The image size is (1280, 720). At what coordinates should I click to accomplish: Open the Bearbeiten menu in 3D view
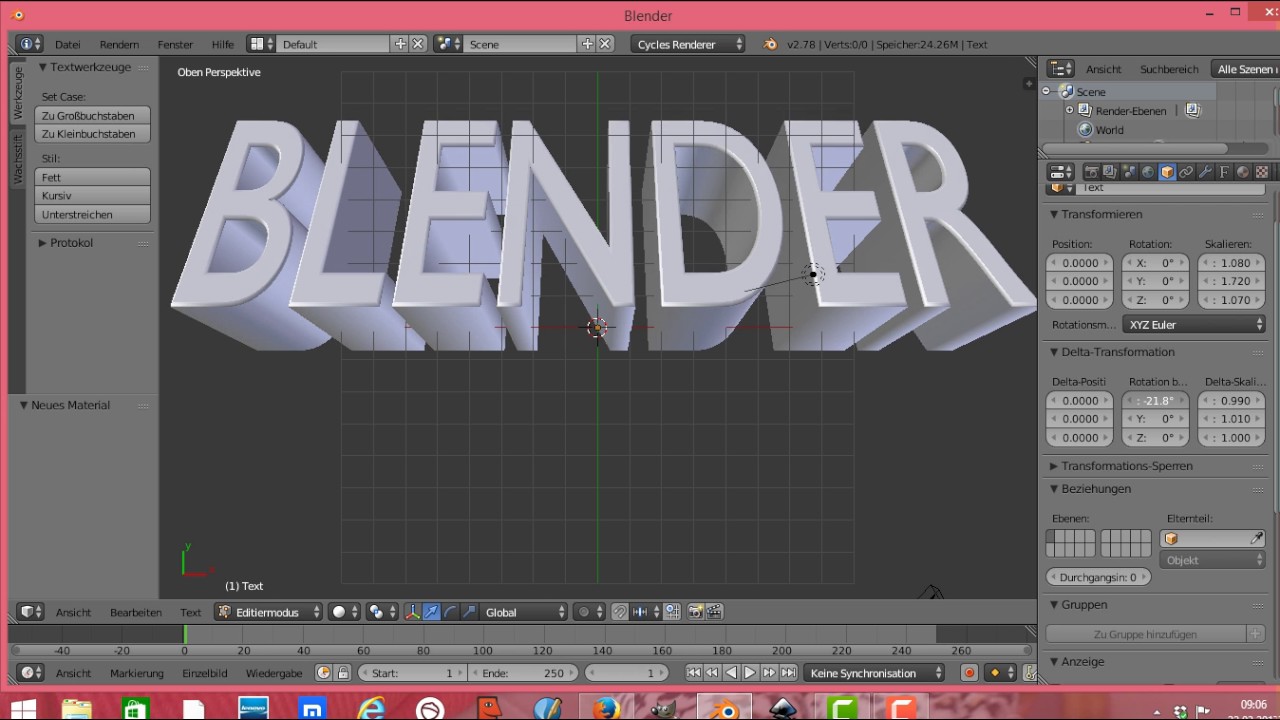coord(136,612)
